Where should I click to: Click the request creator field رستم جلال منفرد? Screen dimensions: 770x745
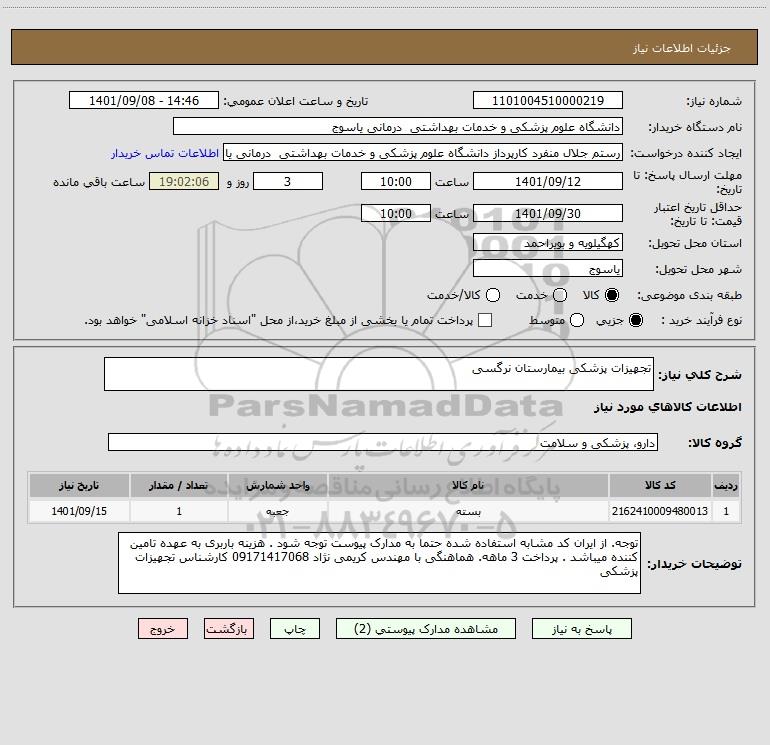[423, 153]
